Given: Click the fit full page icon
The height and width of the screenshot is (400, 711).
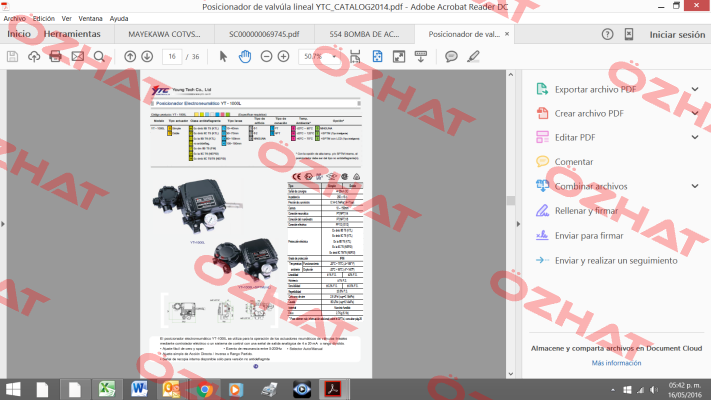Looking at the screenshot, I should point(377,57).
